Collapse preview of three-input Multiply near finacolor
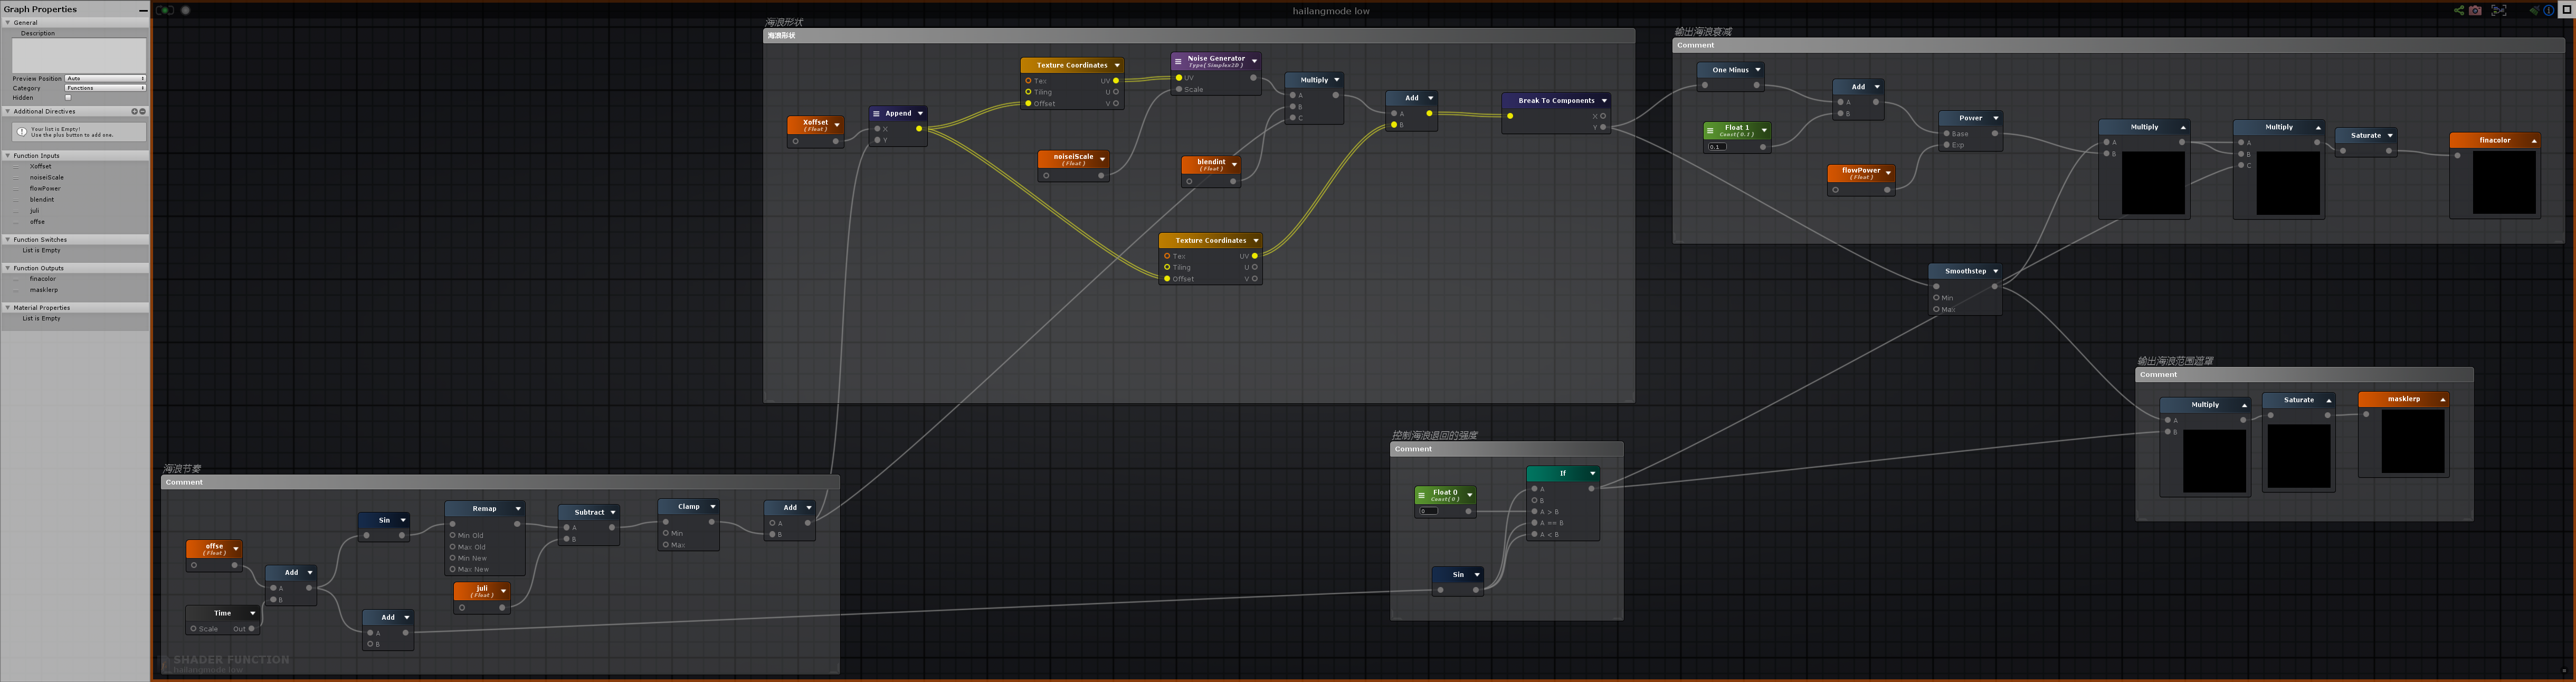The height and width of the screenshot is (682, 2576). (2318, 127)
